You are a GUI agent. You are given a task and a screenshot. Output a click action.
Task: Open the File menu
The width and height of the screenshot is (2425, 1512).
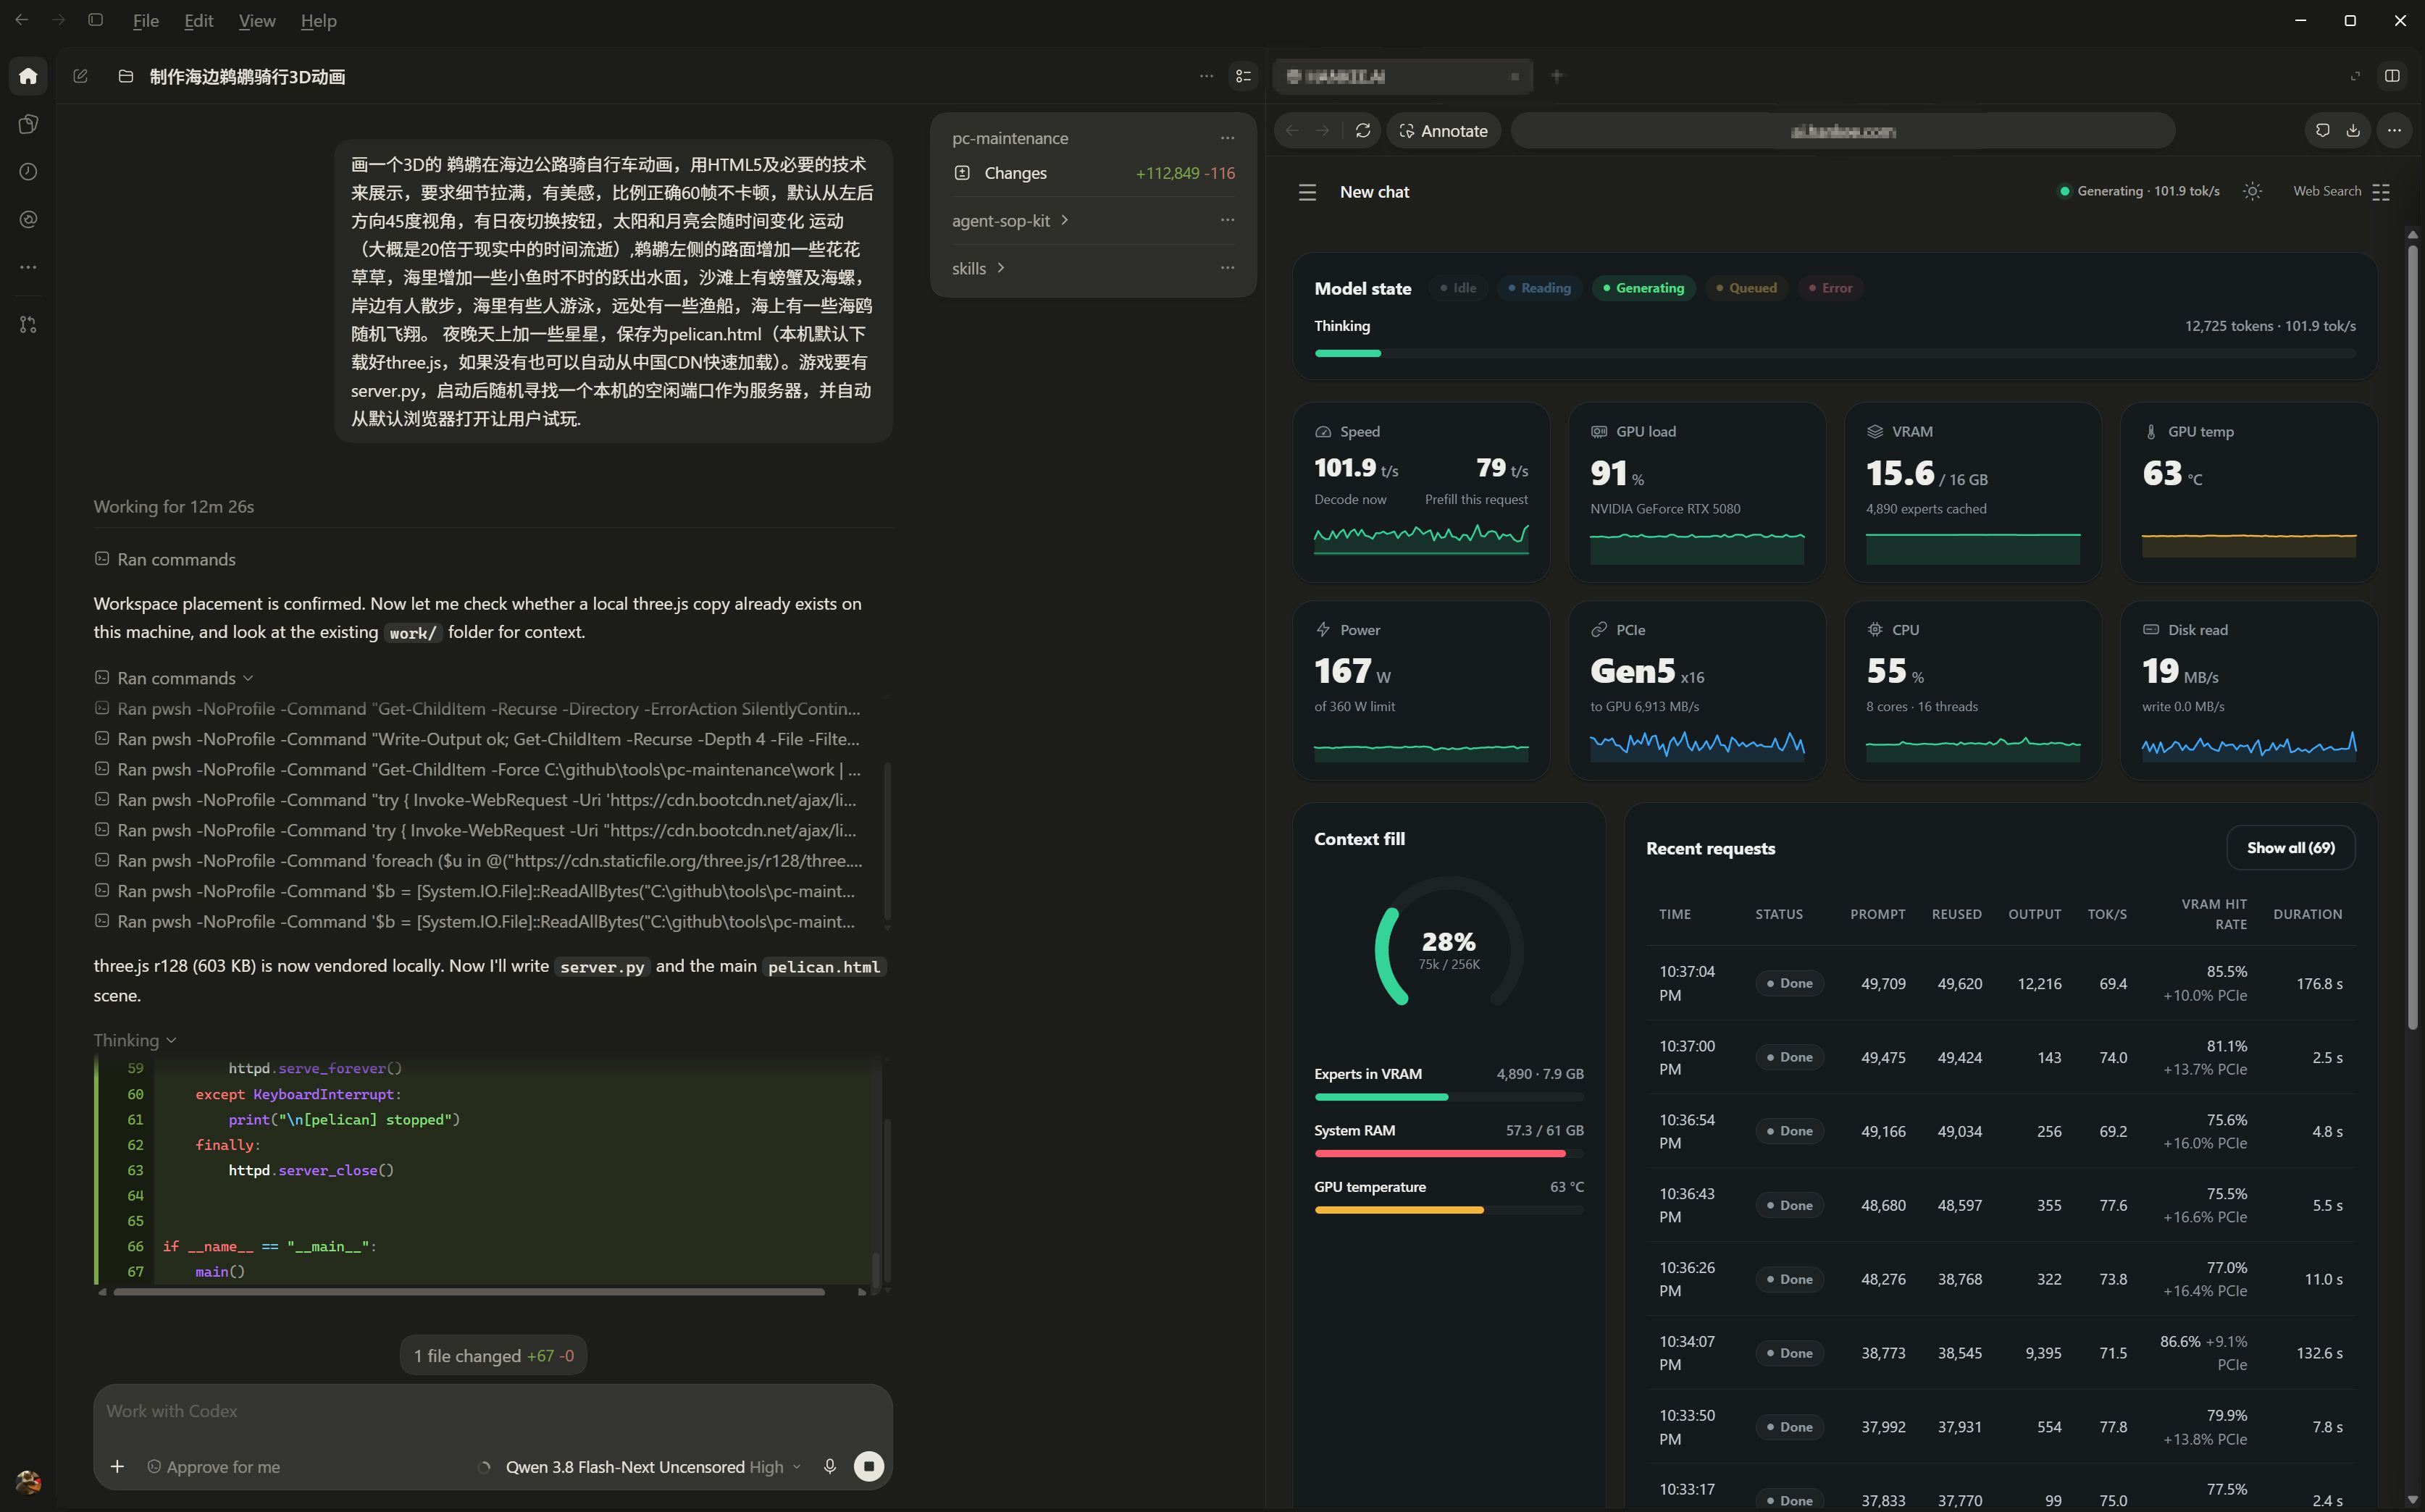(146, 21)
